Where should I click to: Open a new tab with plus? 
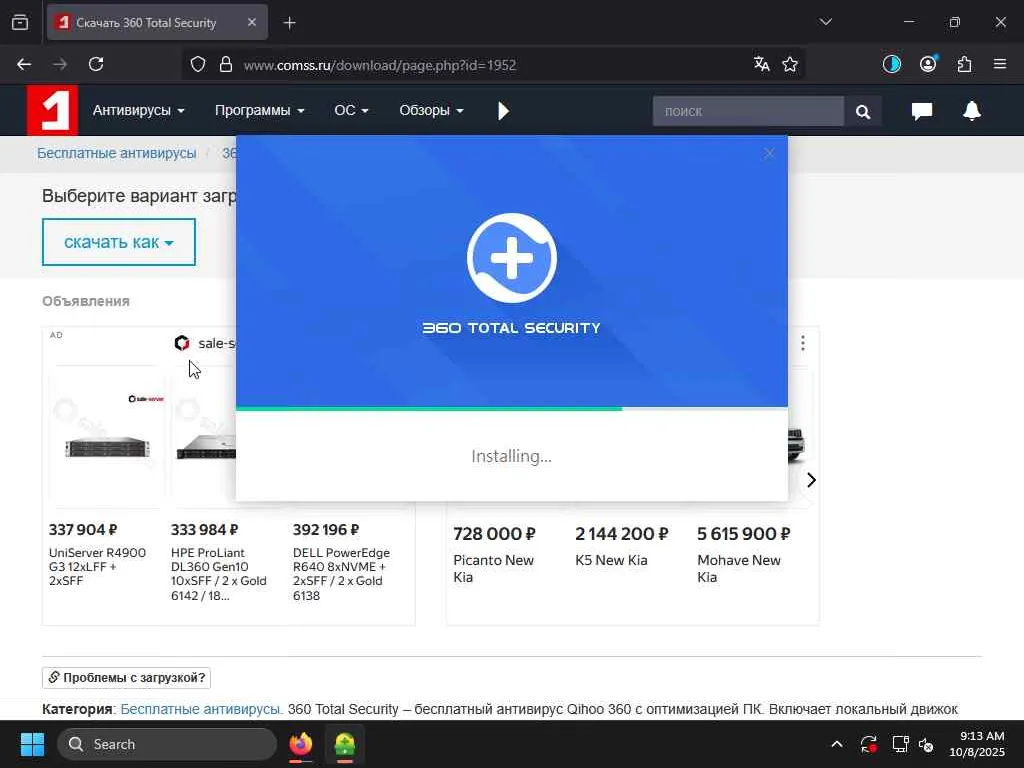290,23
